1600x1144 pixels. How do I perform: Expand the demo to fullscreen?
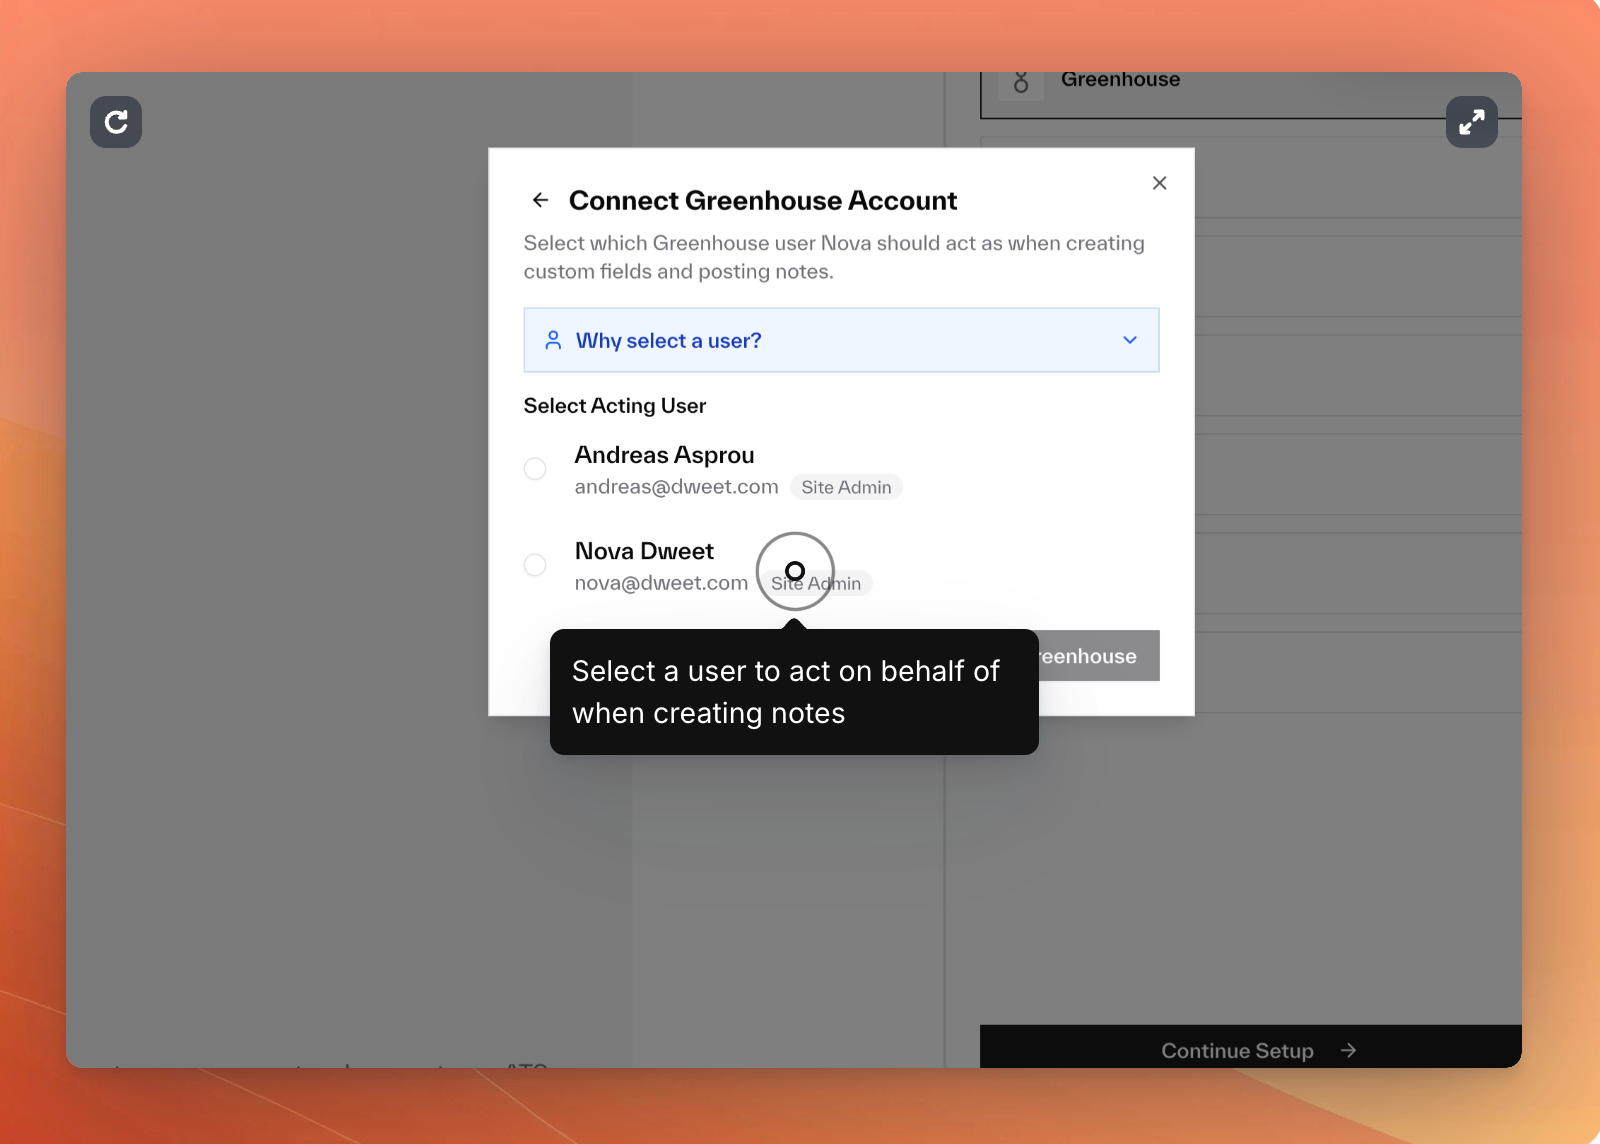click(1471, 122)
